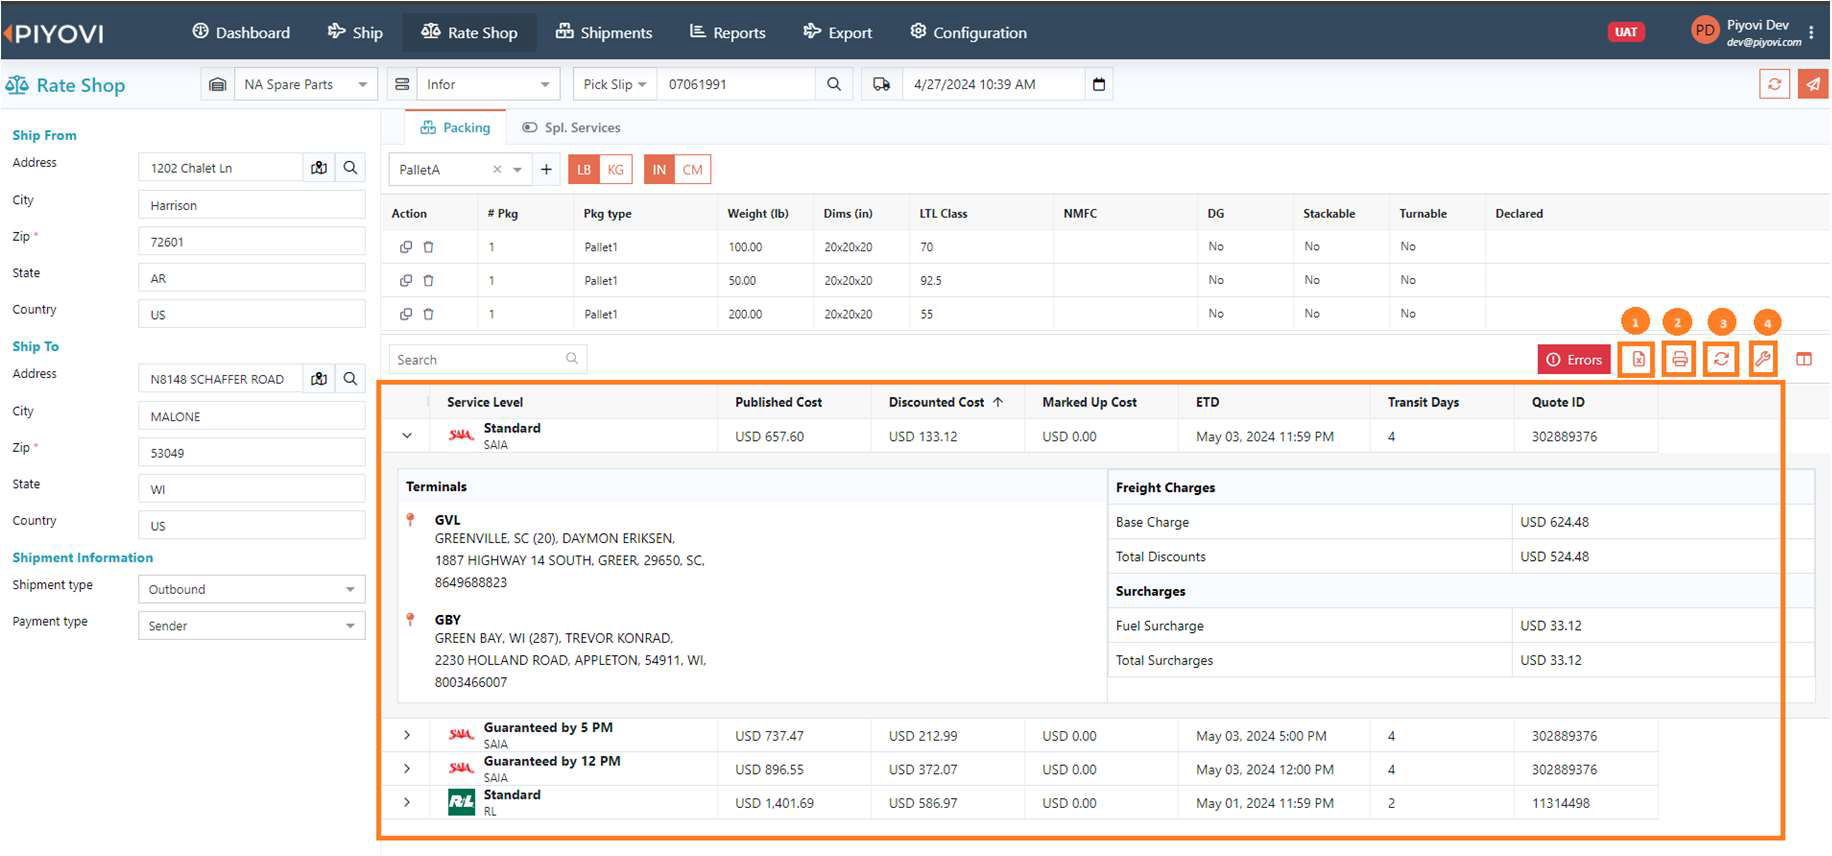Open the Pick Slip type dropdown
This screenshot has height=856, width=1832.
[x=615, y=84]
